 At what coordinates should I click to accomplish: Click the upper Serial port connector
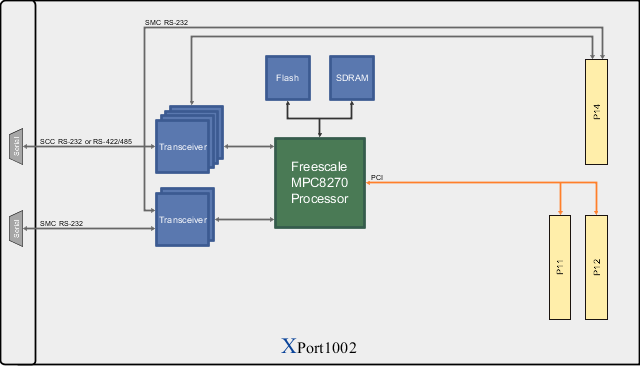[16, 146]
